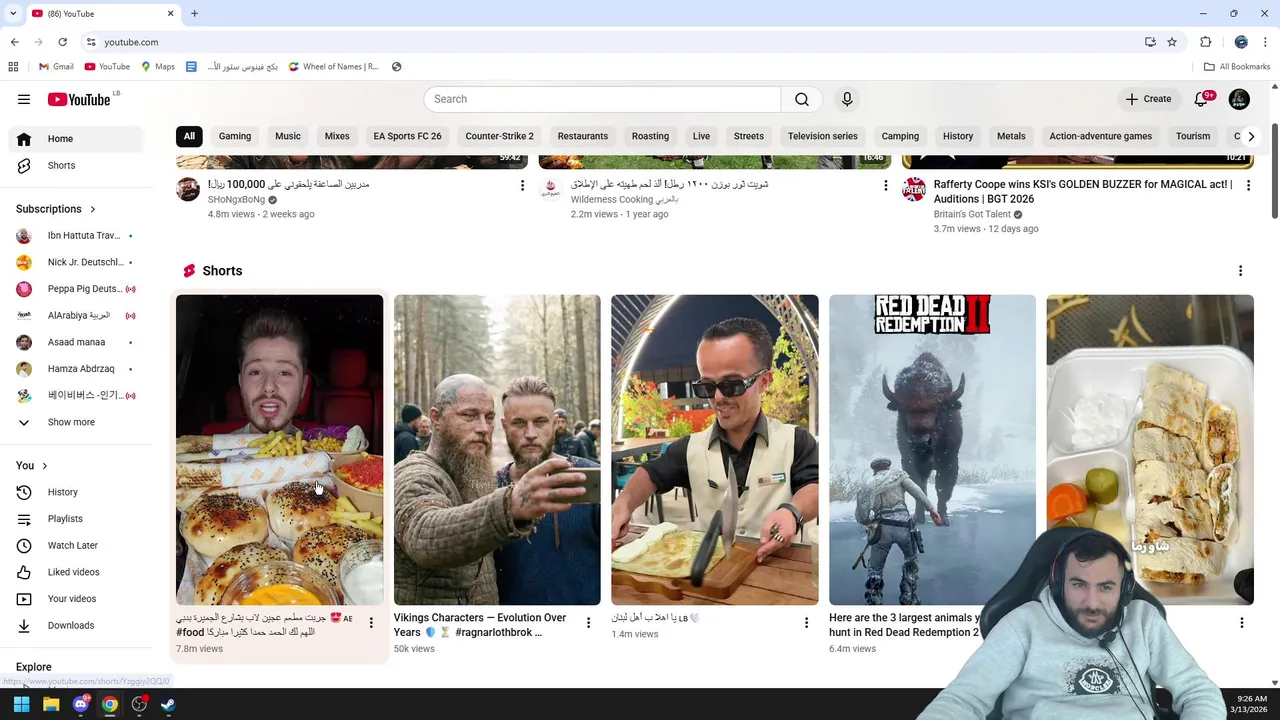The width and height of the screenshot is (1280, 720).
Task: Open options for Wilderness Cooking video
Action: click(885, 185)
